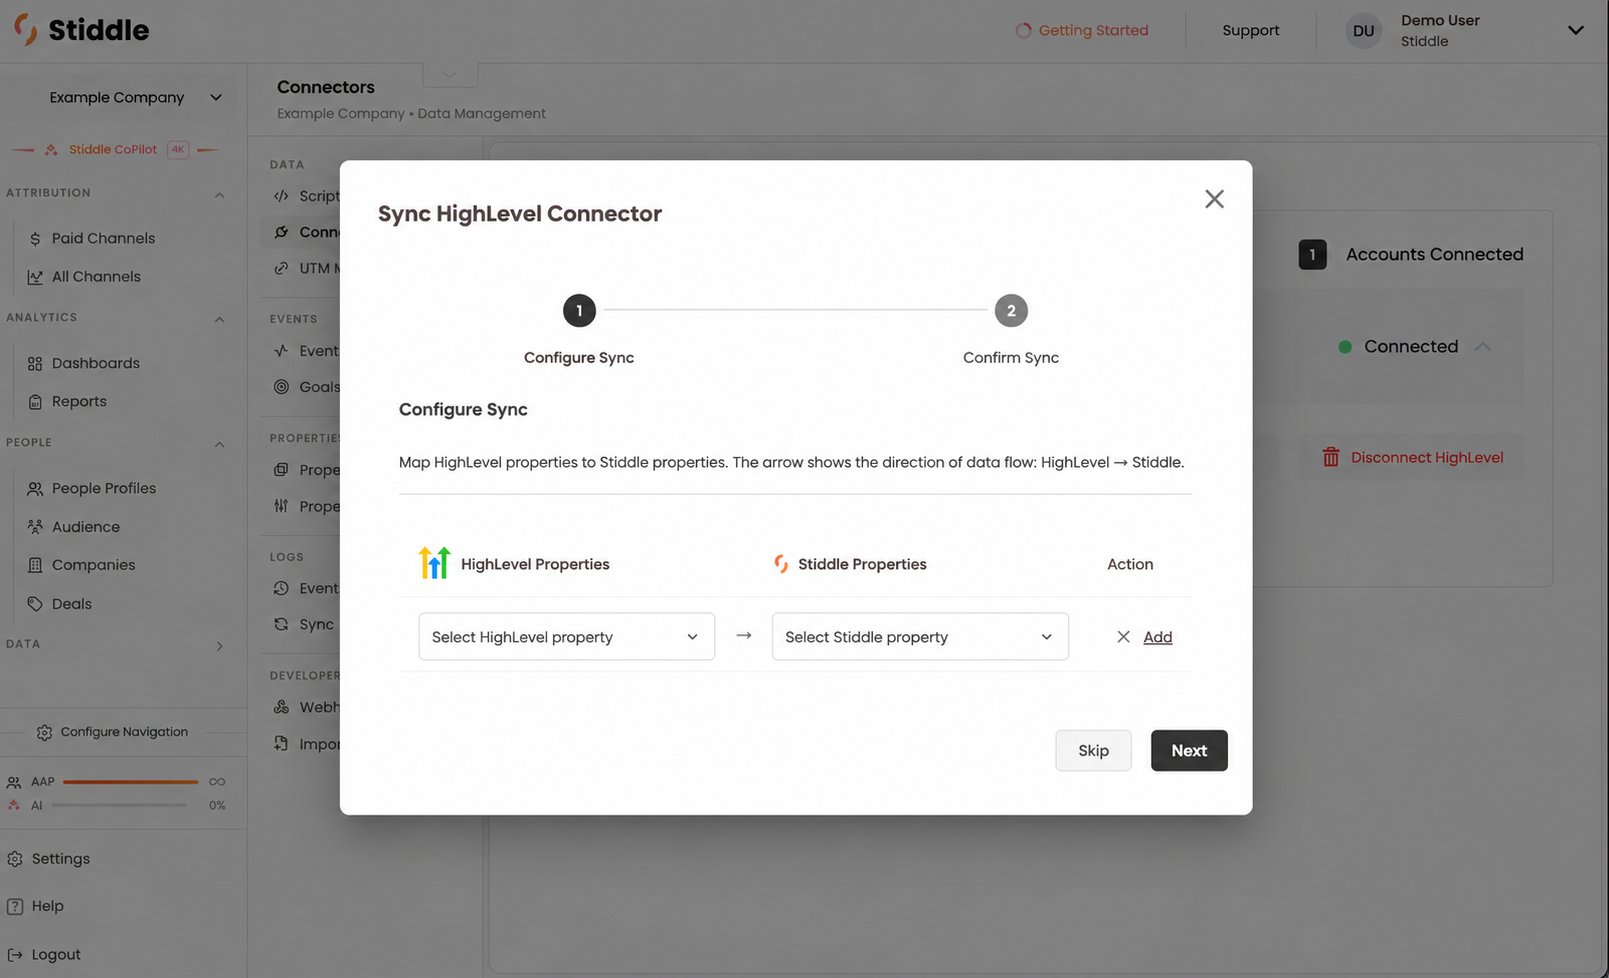Click the Logout icon

tap(15, 955)
